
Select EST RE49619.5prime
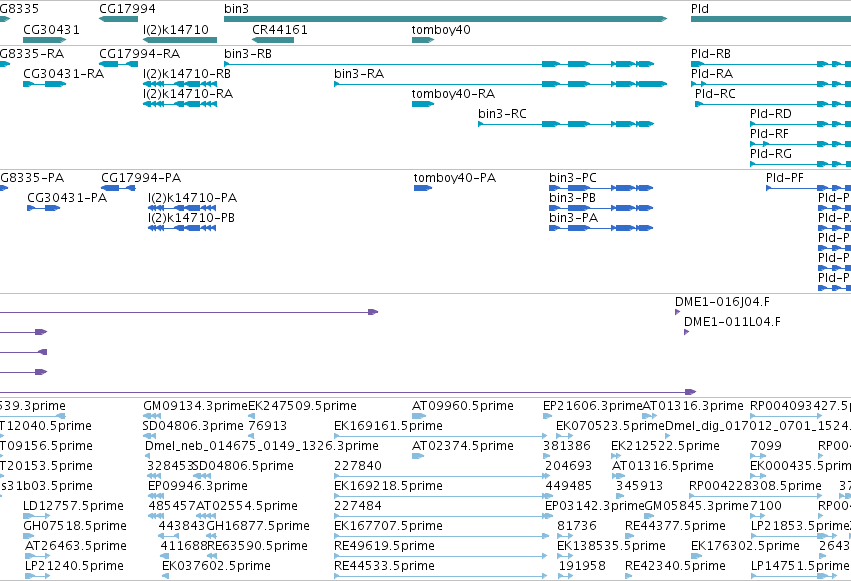[441, 556]
